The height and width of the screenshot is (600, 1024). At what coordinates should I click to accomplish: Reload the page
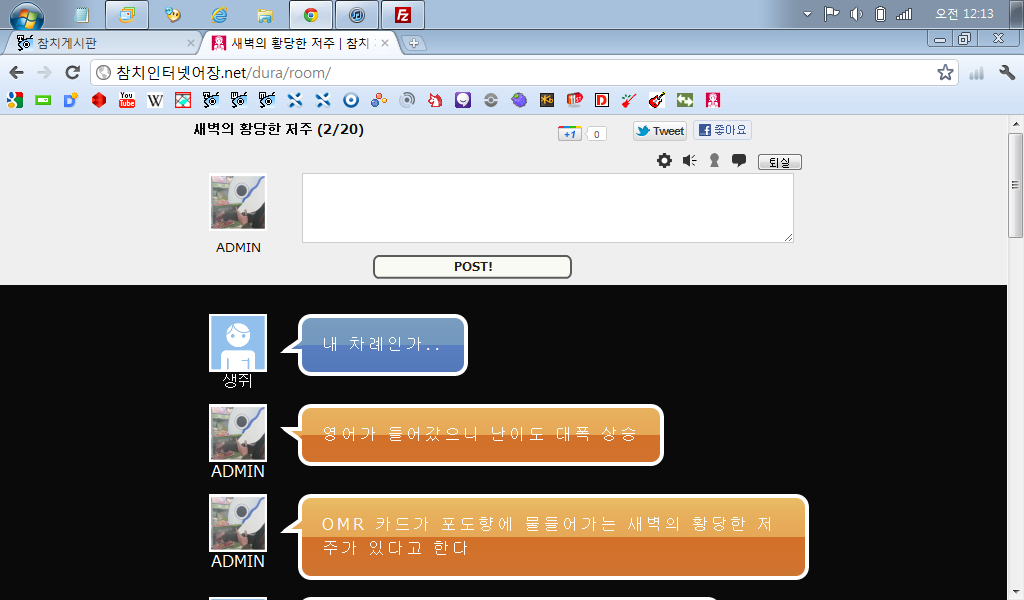tap(72, 73)
